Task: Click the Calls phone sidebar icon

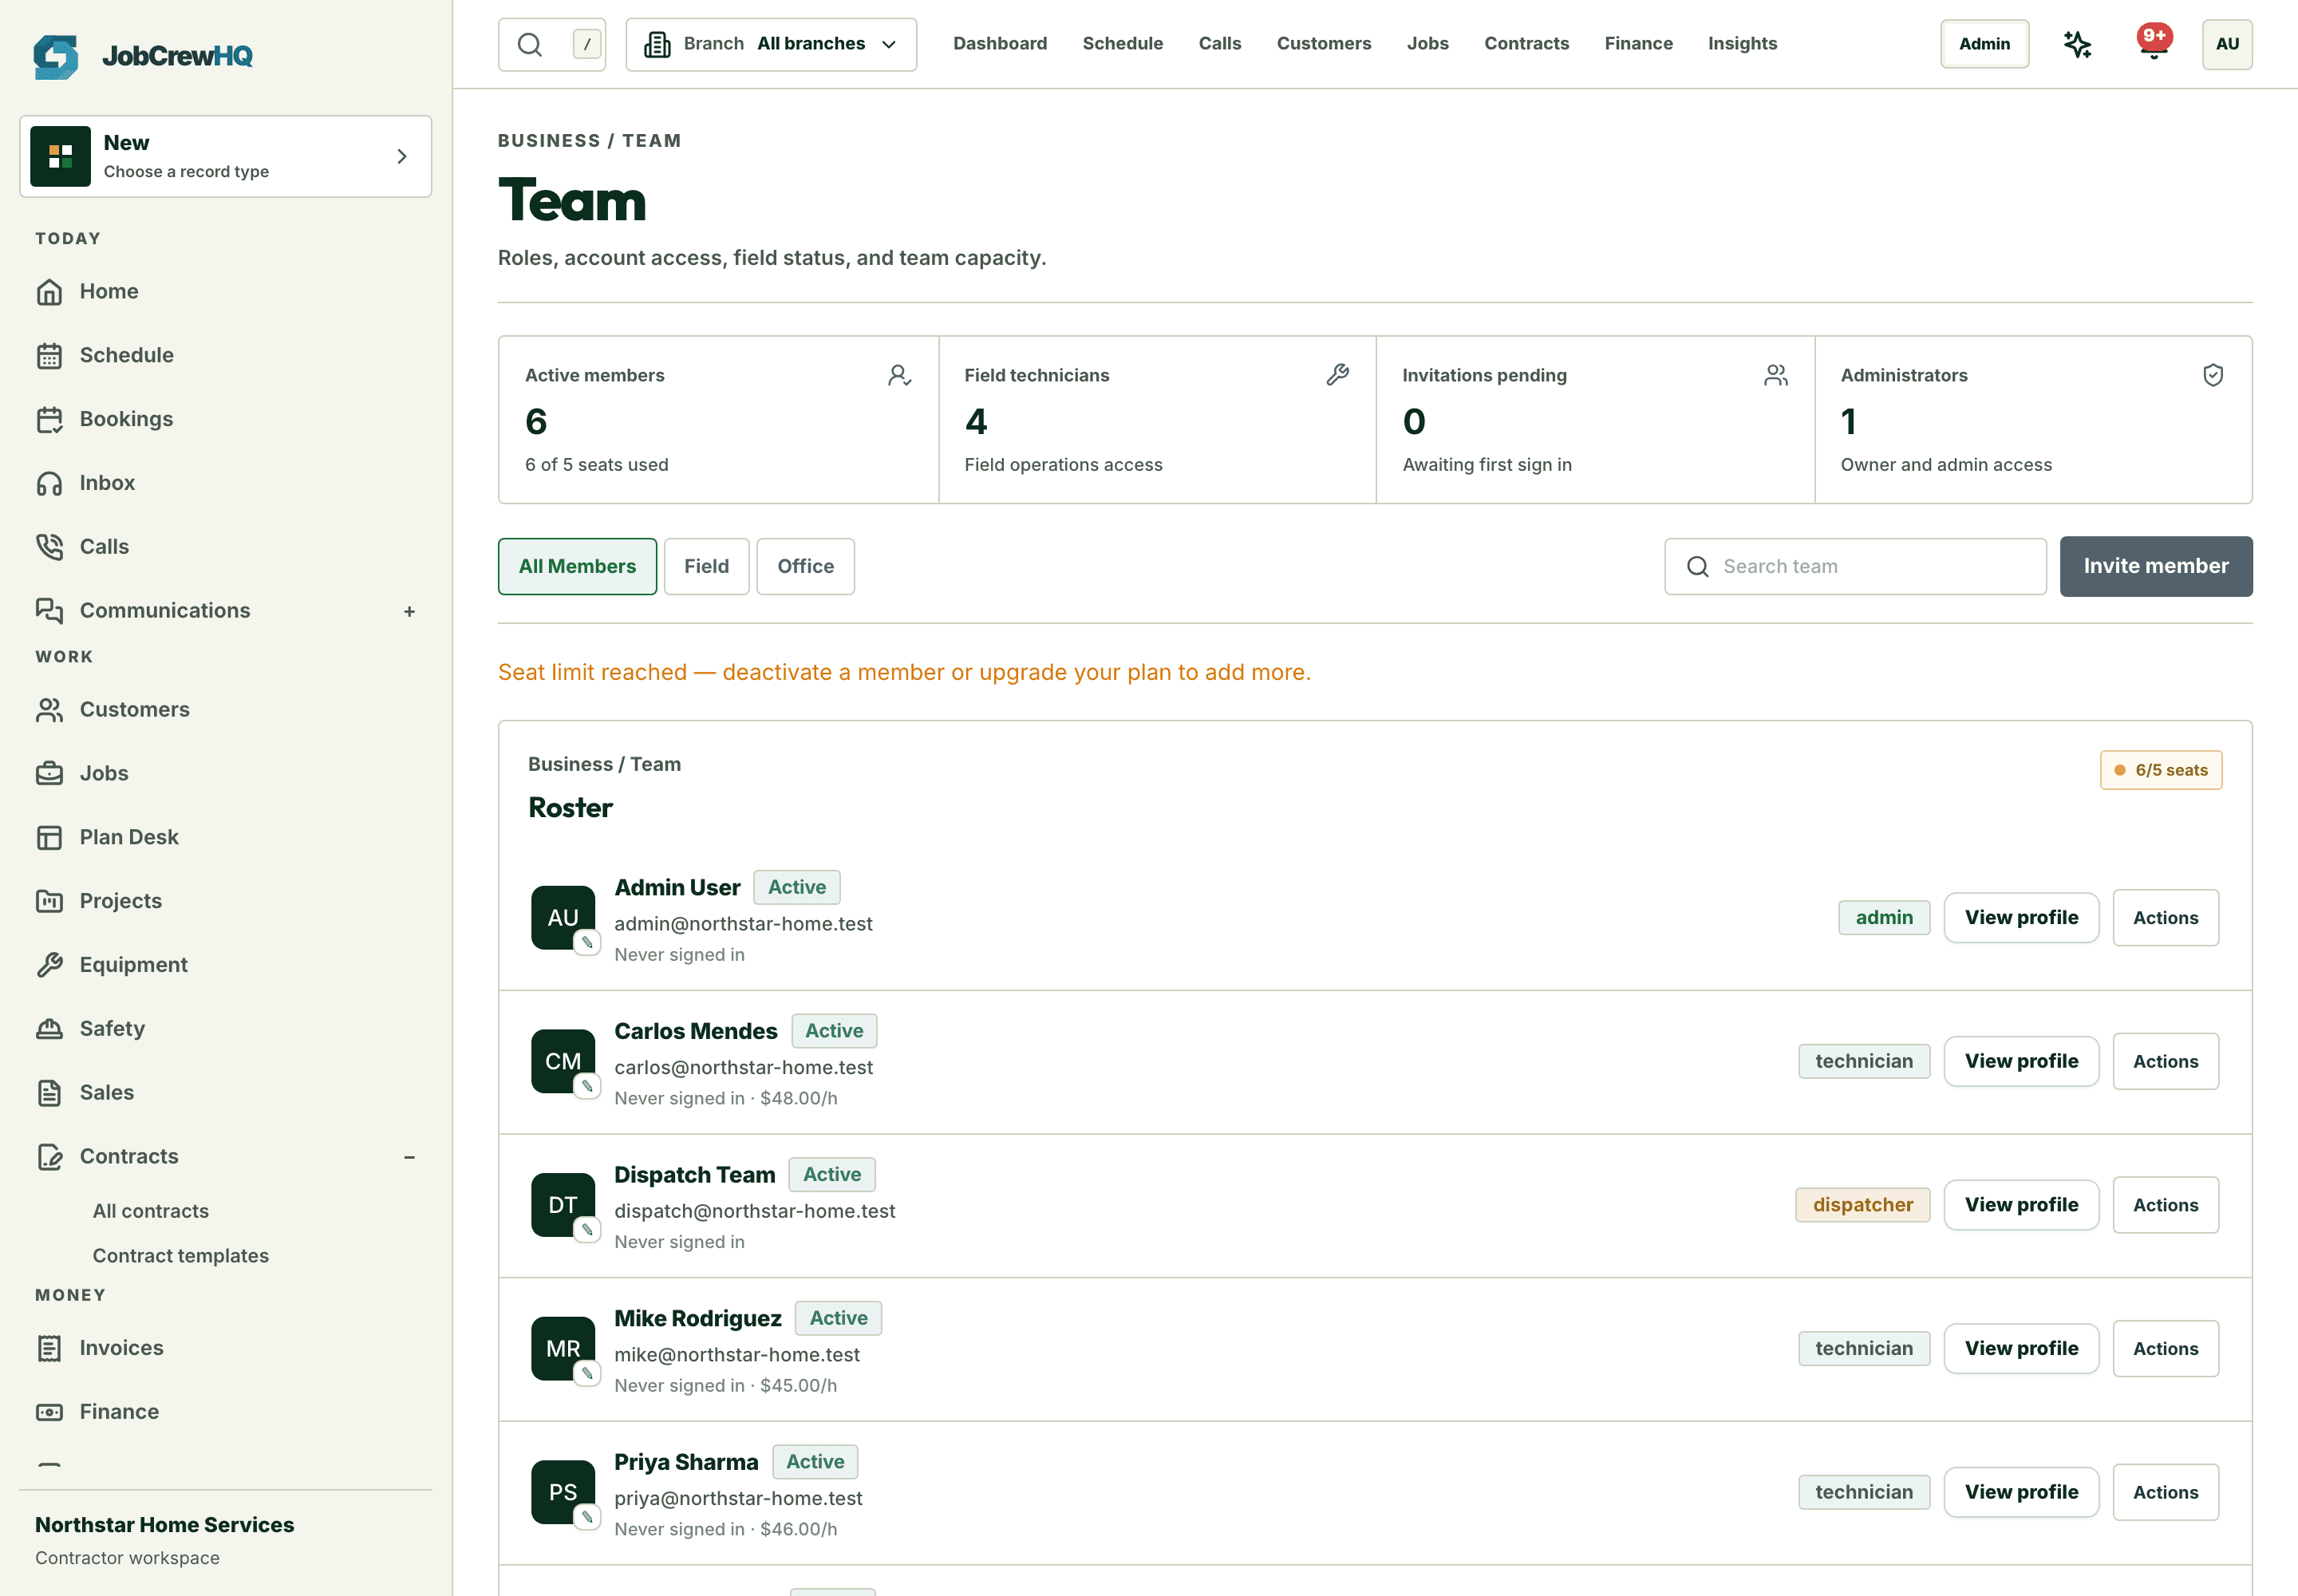Action: pyautogui.click(x=49, y=547)
